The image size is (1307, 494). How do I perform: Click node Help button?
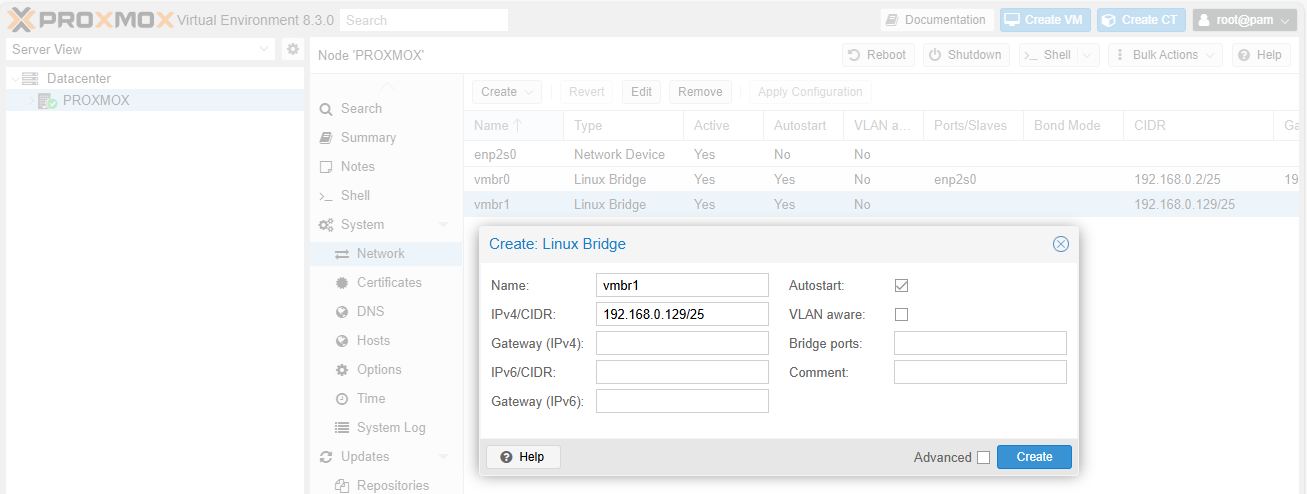(x=1260, y=55)
